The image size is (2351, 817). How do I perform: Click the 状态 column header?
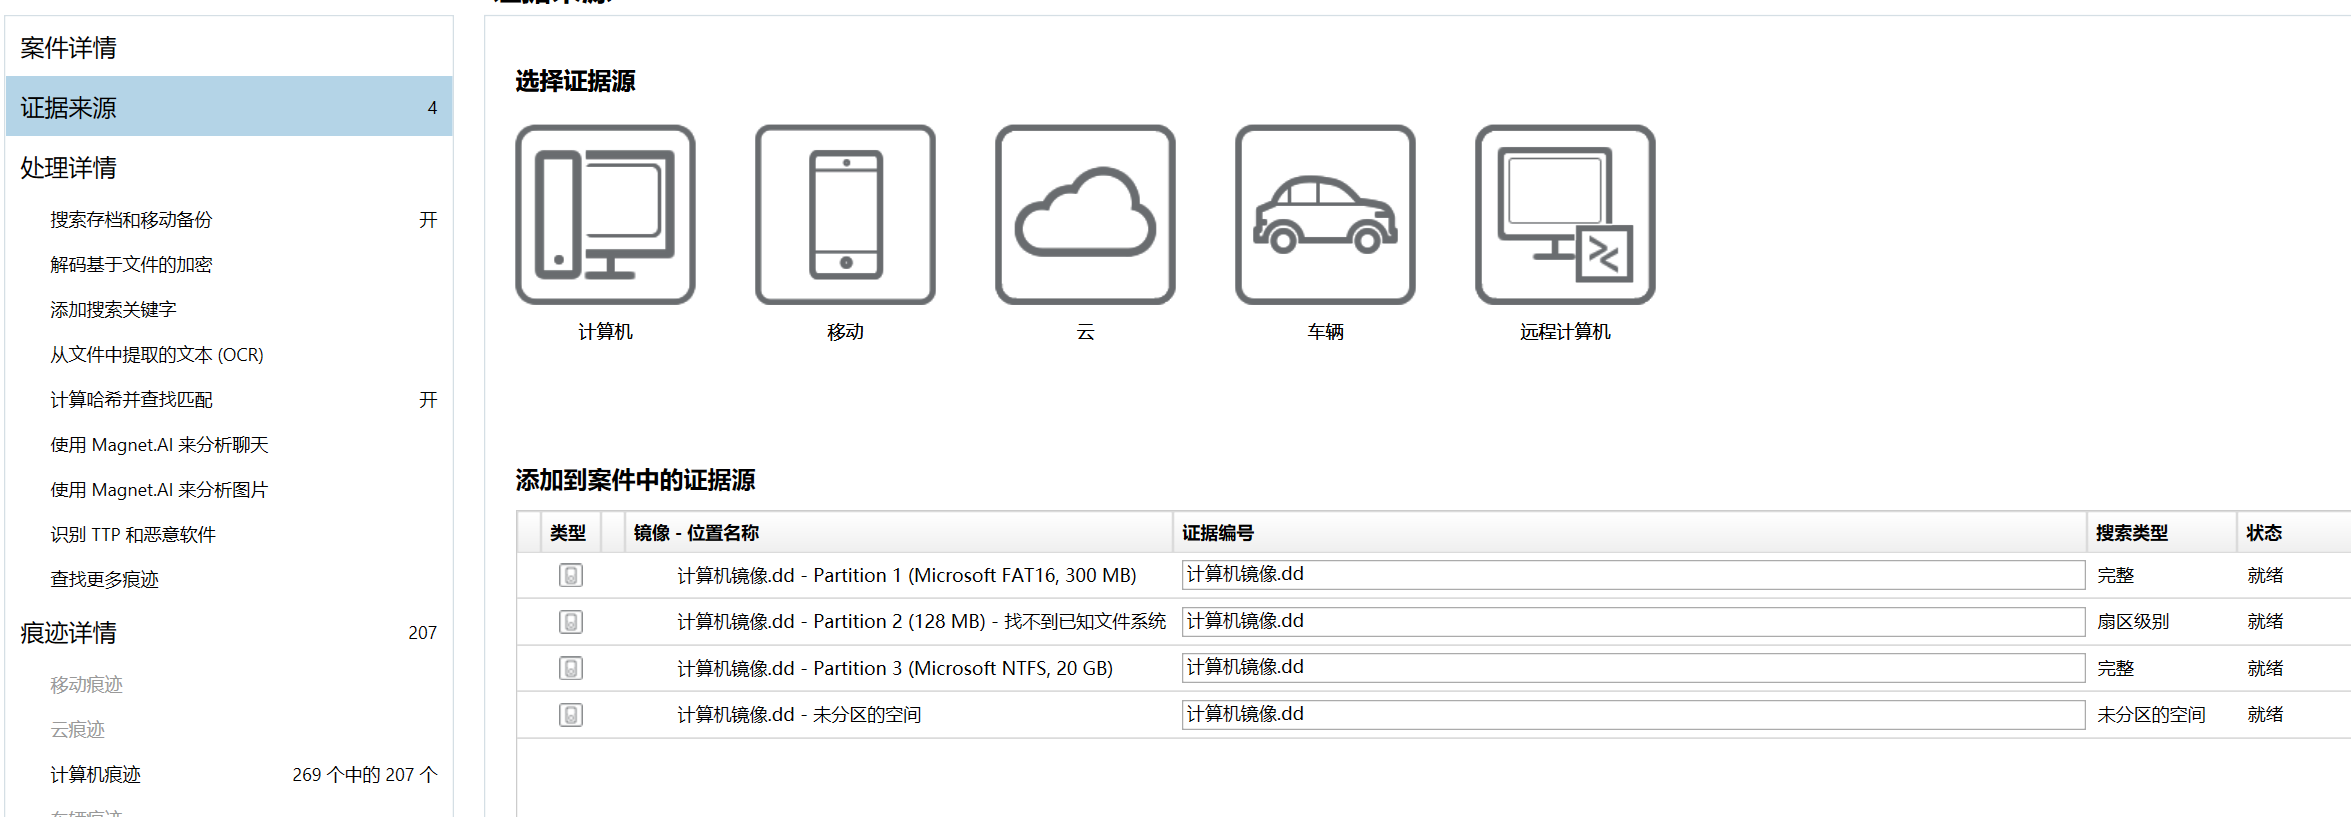[2294, 533]
